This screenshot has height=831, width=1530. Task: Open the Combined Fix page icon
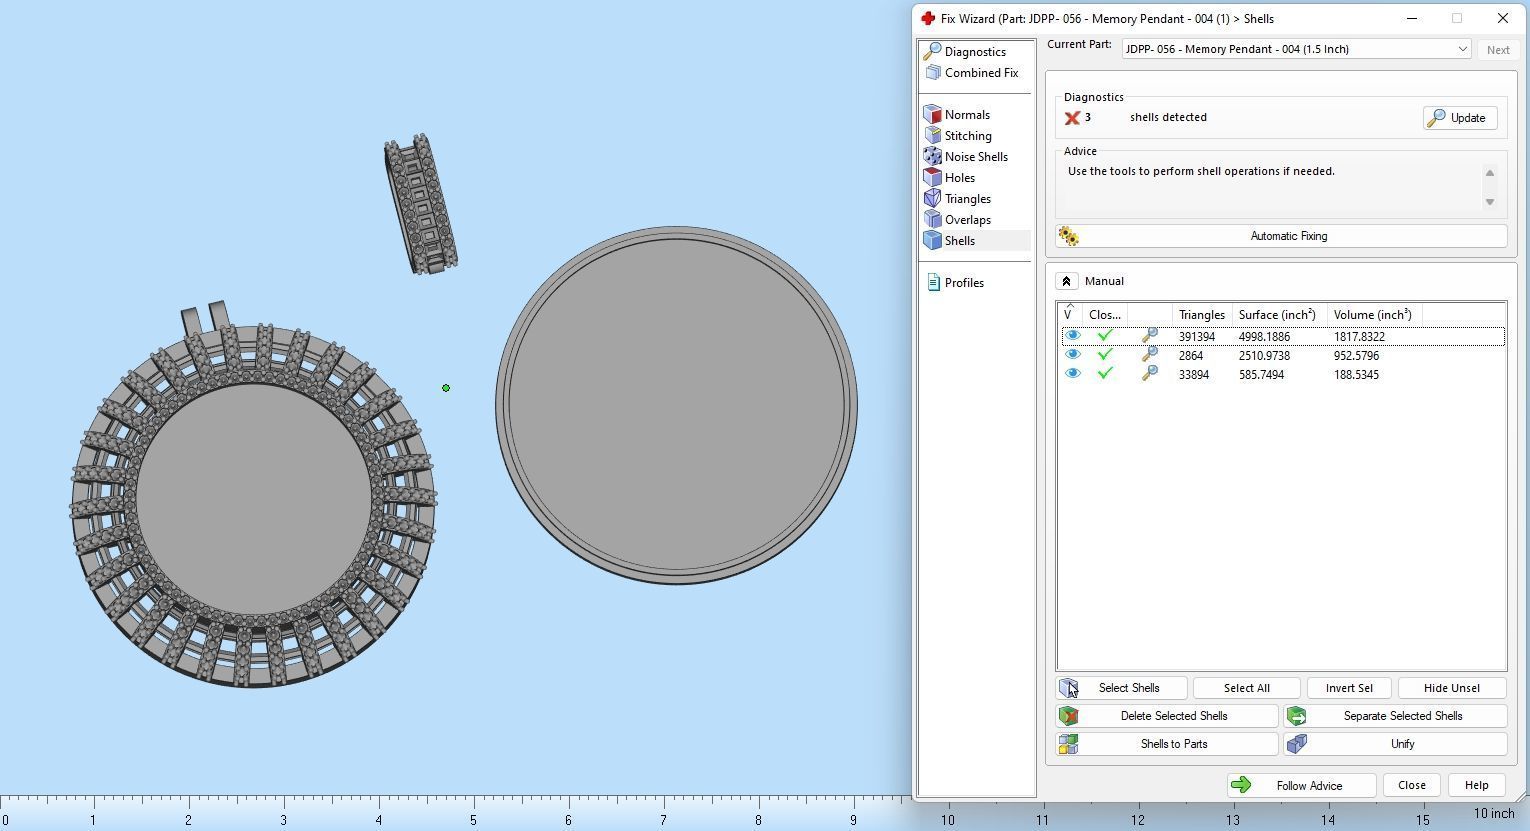coord(932,73)
